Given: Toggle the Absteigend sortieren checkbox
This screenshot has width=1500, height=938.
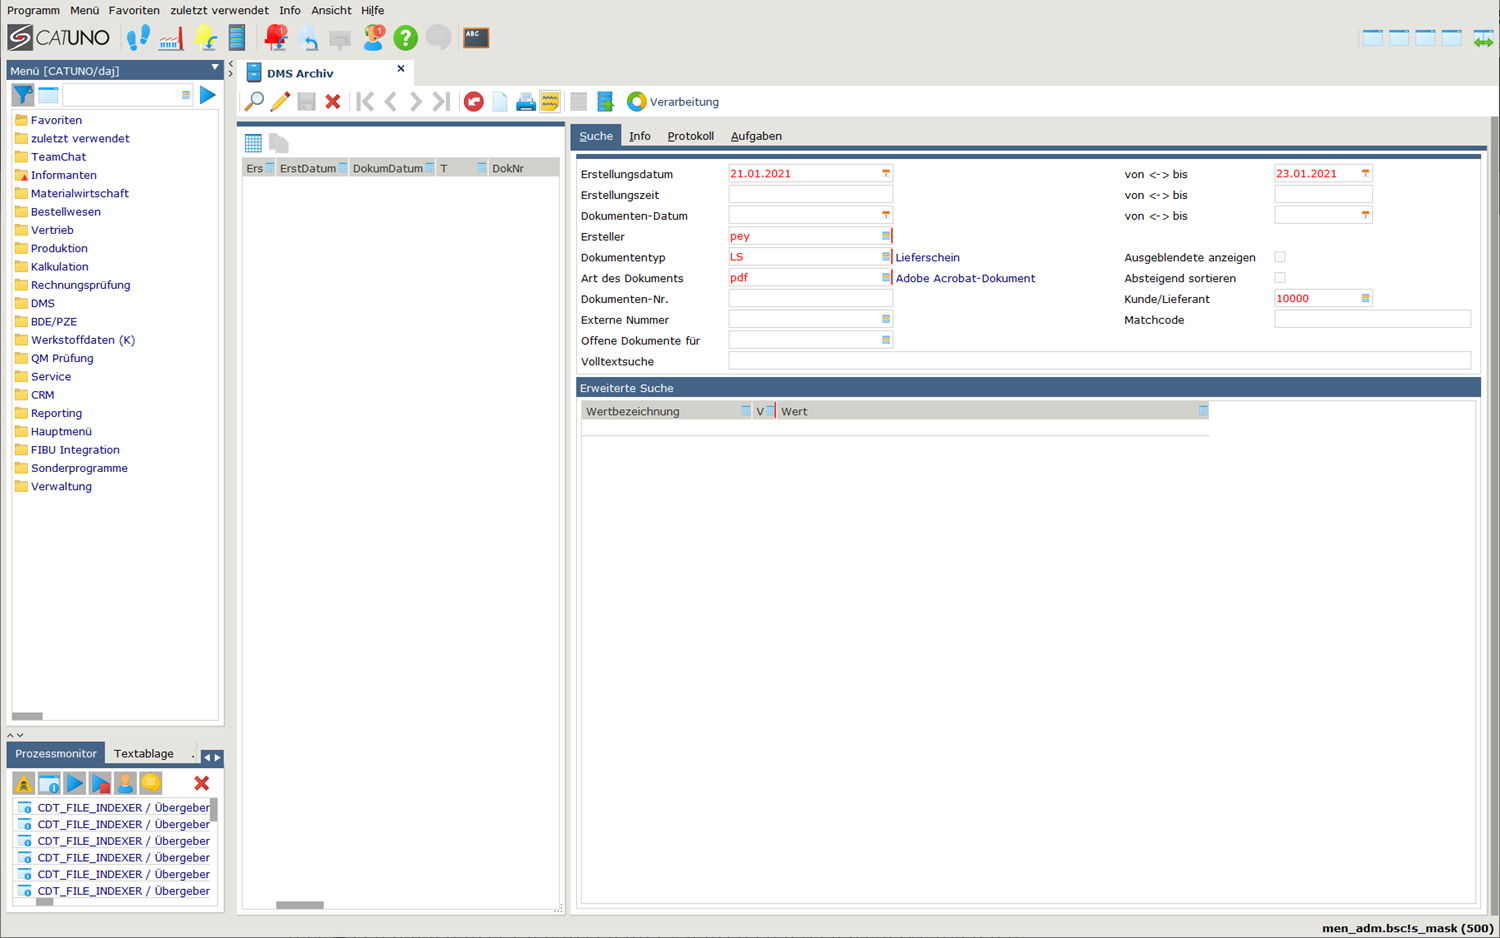Looking at the screenshot, I should pyautogui.click(x=1280, y=278).
